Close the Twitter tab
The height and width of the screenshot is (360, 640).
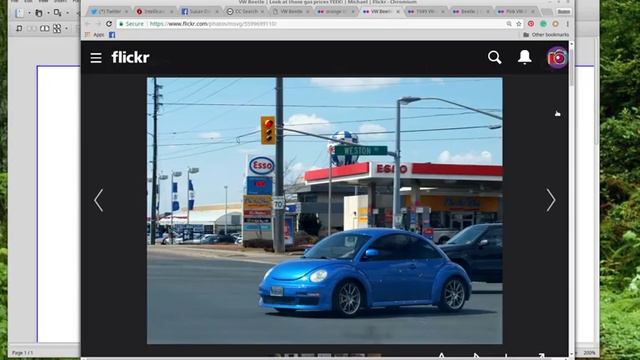[x=126, y=12]
